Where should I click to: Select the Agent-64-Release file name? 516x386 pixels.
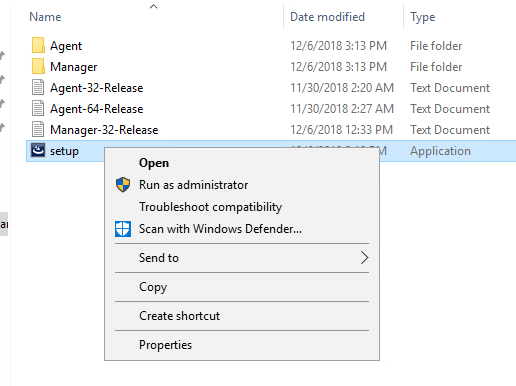[x=97, y=109]
